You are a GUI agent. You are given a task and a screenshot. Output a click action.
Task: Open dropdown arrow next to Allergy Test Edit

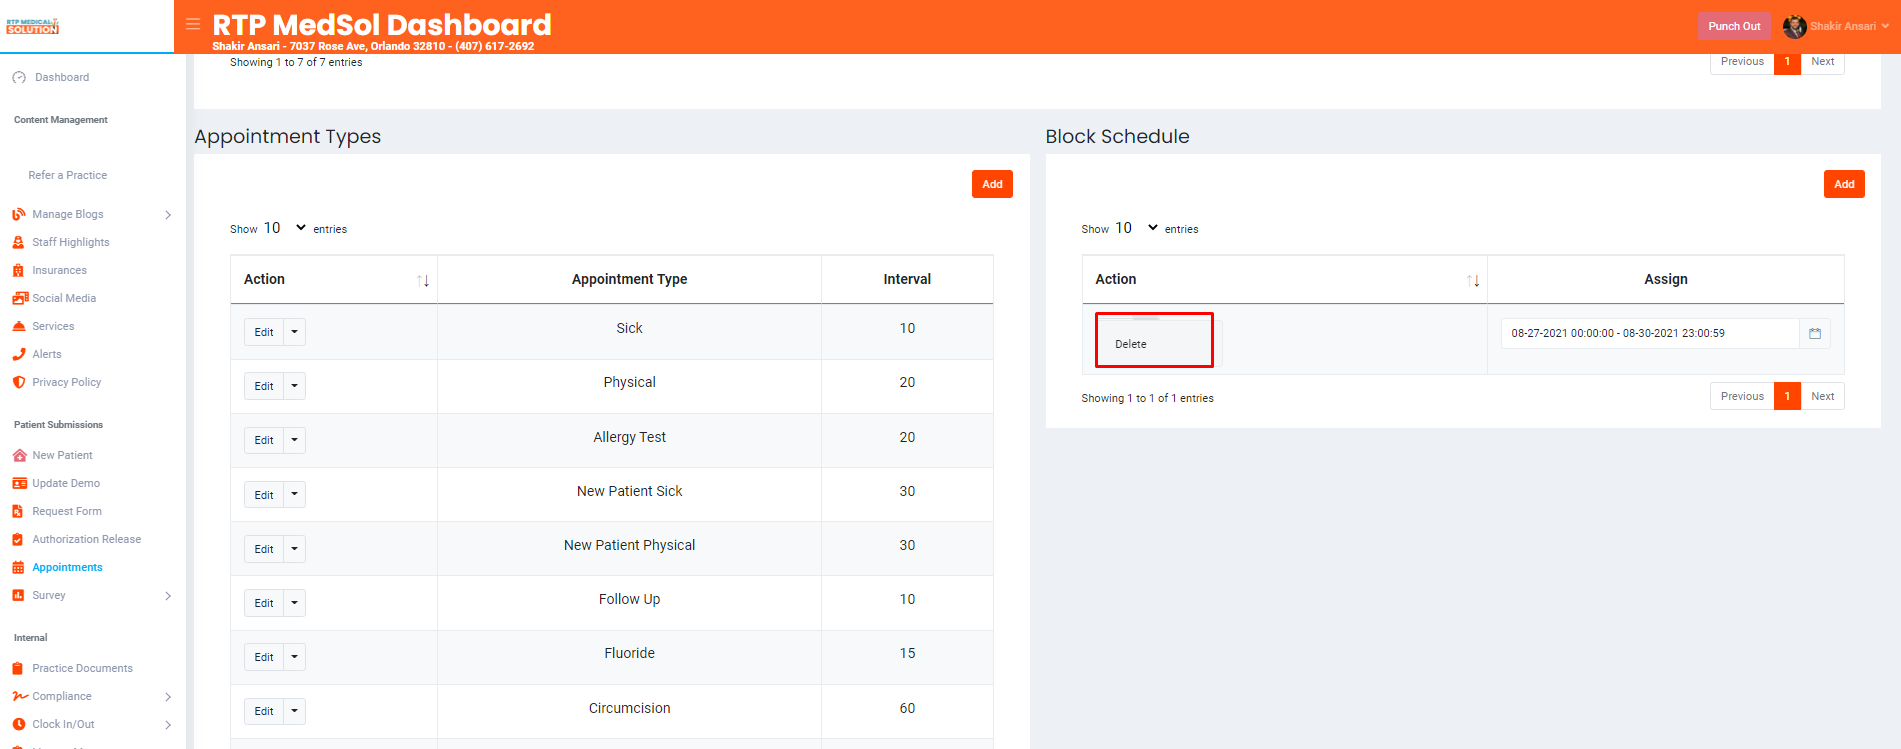click(295, 440)
